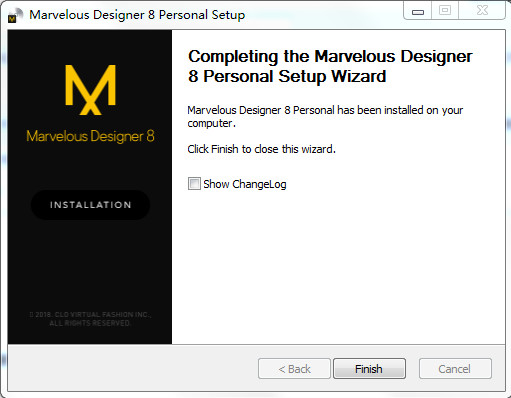Screen dimensions: 511x398
Task: Click the "has been installed on your computer" text
Action: click(x=325, y=116)
